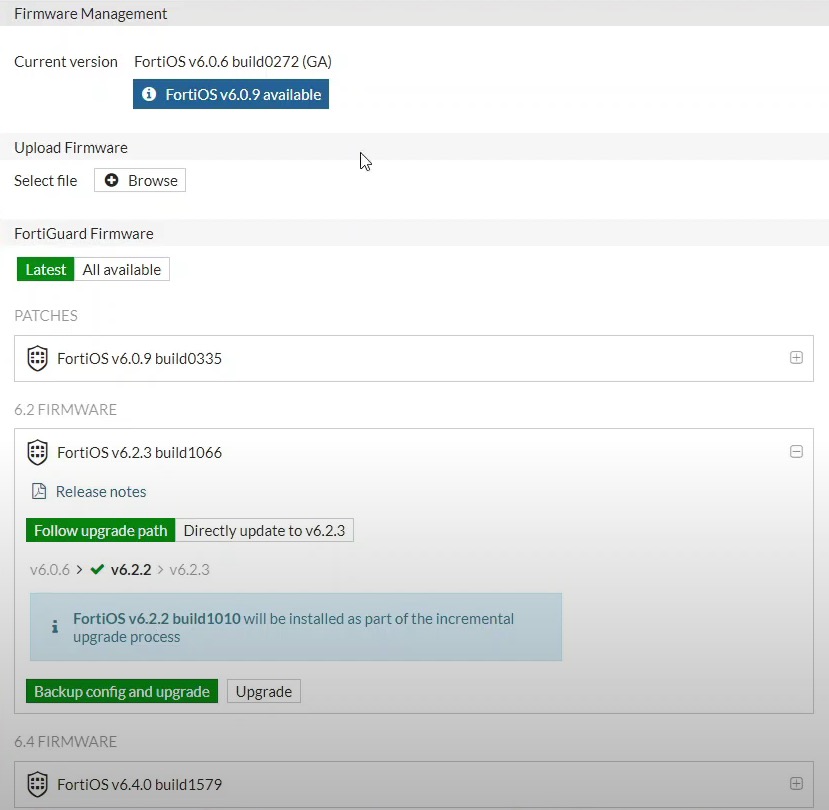This screenshot has width=829, height=810.
Task: Click current version text FortiOS v6.0.6 build0272
Action: pos(233,62)
